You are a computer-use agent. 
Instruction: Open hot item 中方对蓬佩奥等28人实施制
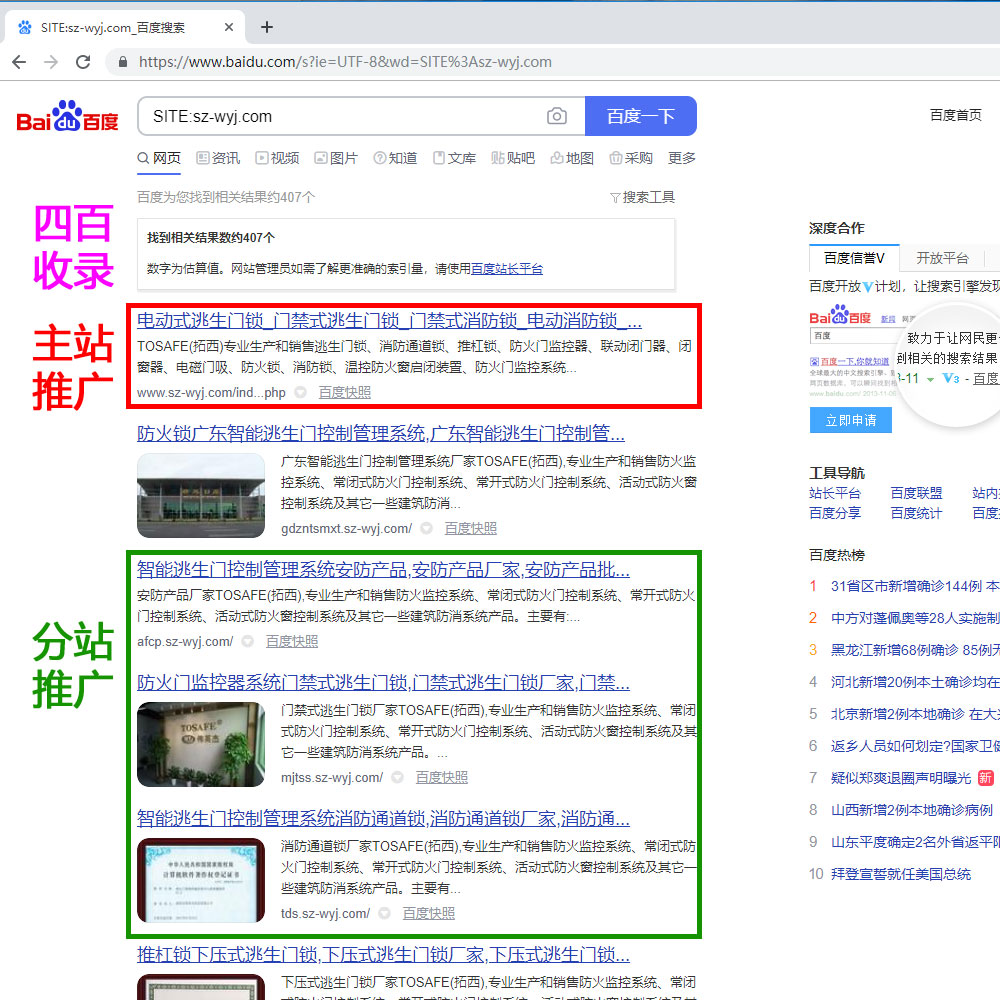pyautogui.click(x=915, y=618)
